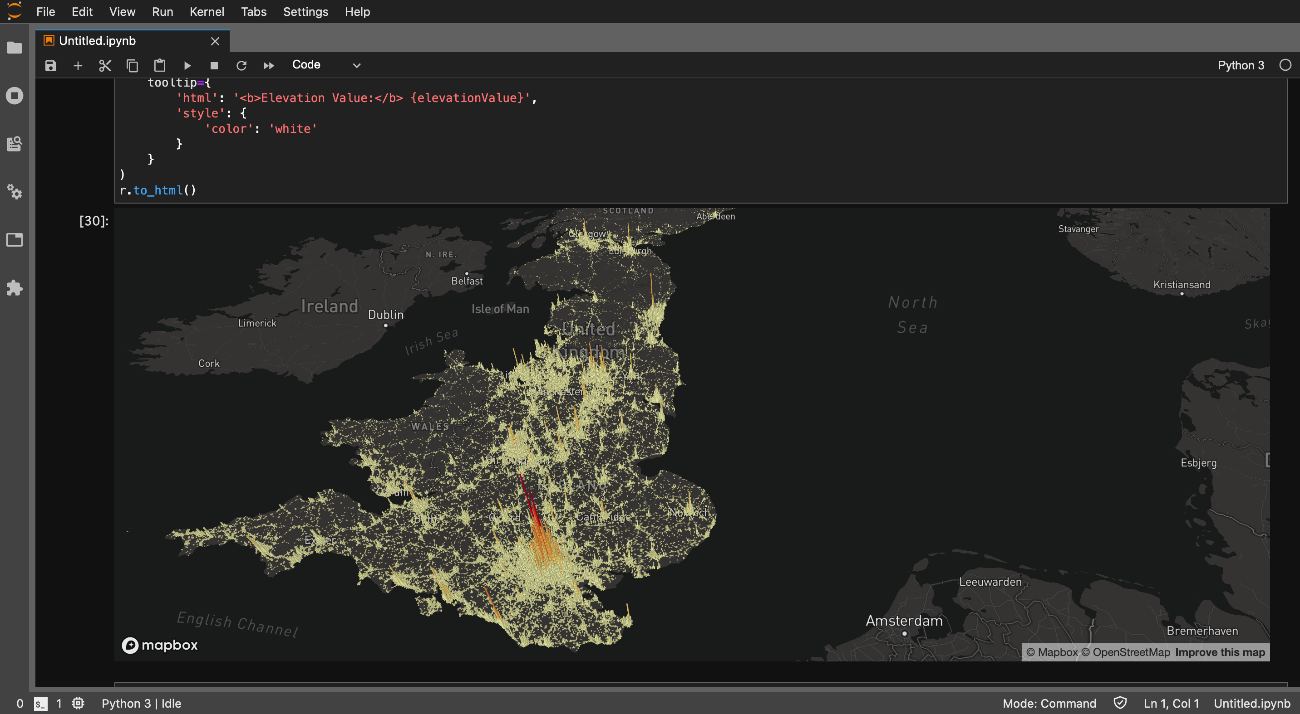
Task: Click the Python 3 | Idle status
Action: point(142,704)
